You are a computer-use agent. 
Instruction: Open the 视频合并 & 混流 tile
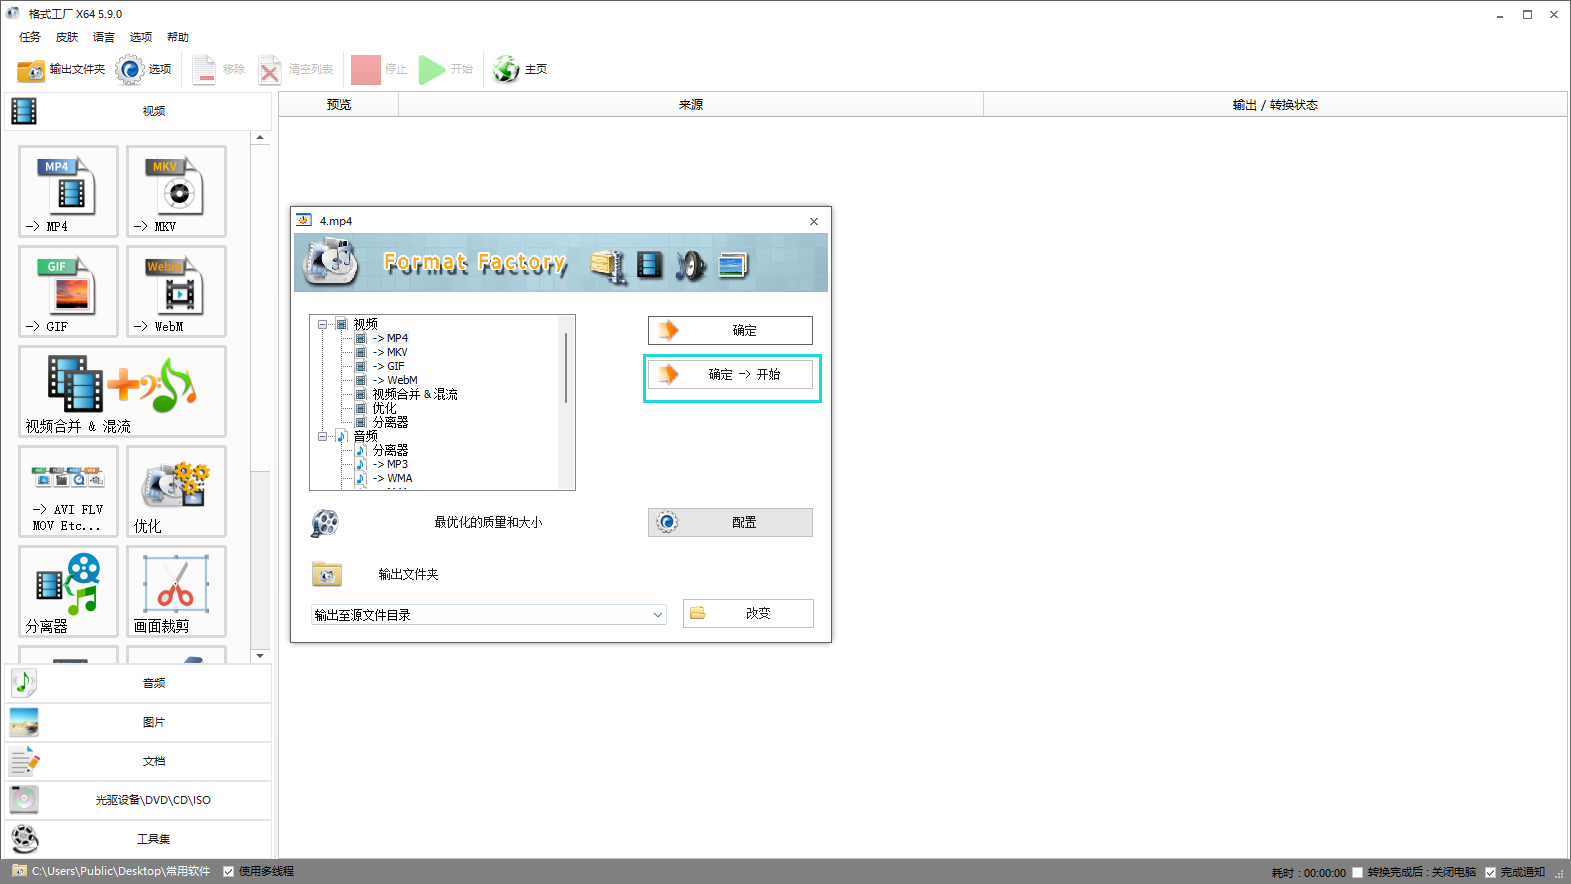[122, 391]
